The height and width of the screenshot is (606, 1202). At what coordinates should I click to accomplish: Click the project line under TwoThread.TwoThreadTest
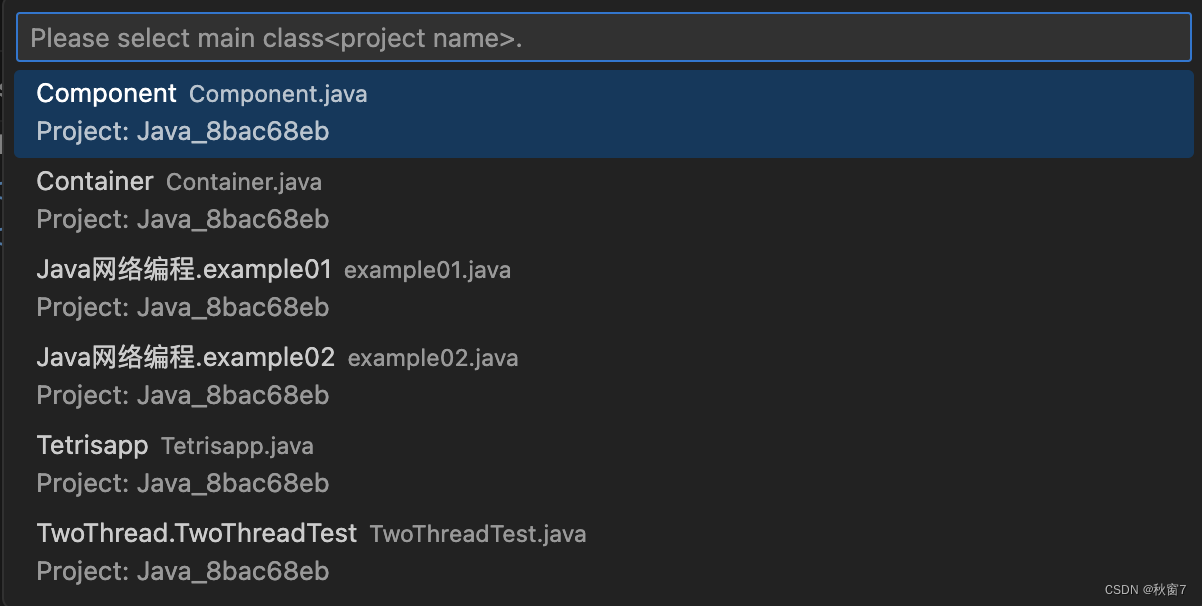point(183,572)
